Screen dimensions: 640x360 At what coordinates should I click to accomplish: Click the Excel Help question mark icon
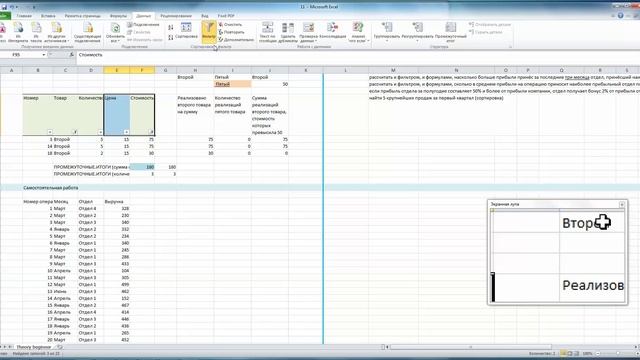pos(620,16)
